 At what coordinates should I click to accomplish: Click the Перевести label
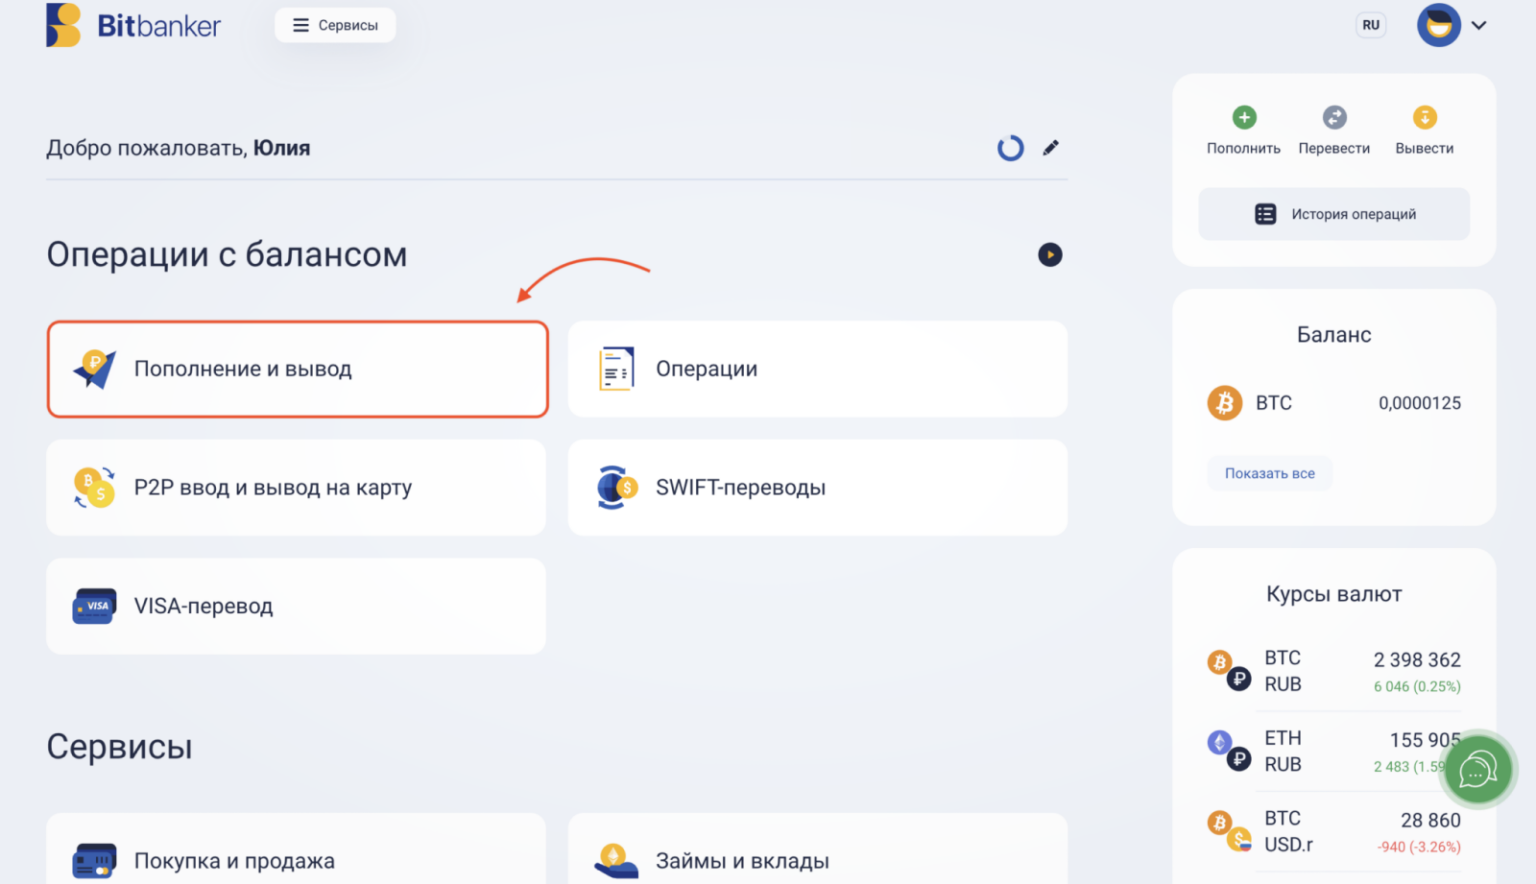(x=1334, y=148)
